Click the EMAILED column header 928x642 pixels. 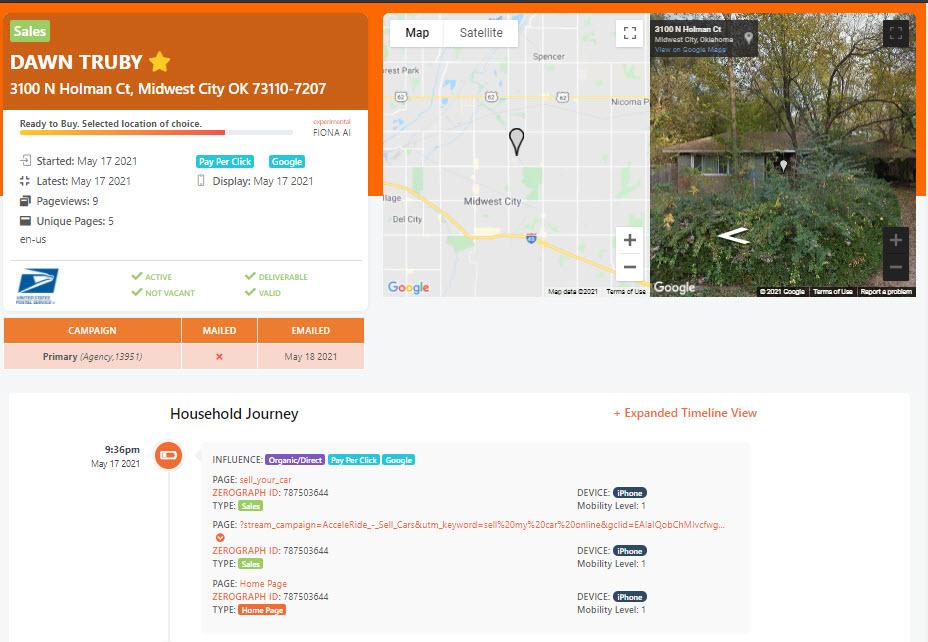tap(311, 331)
